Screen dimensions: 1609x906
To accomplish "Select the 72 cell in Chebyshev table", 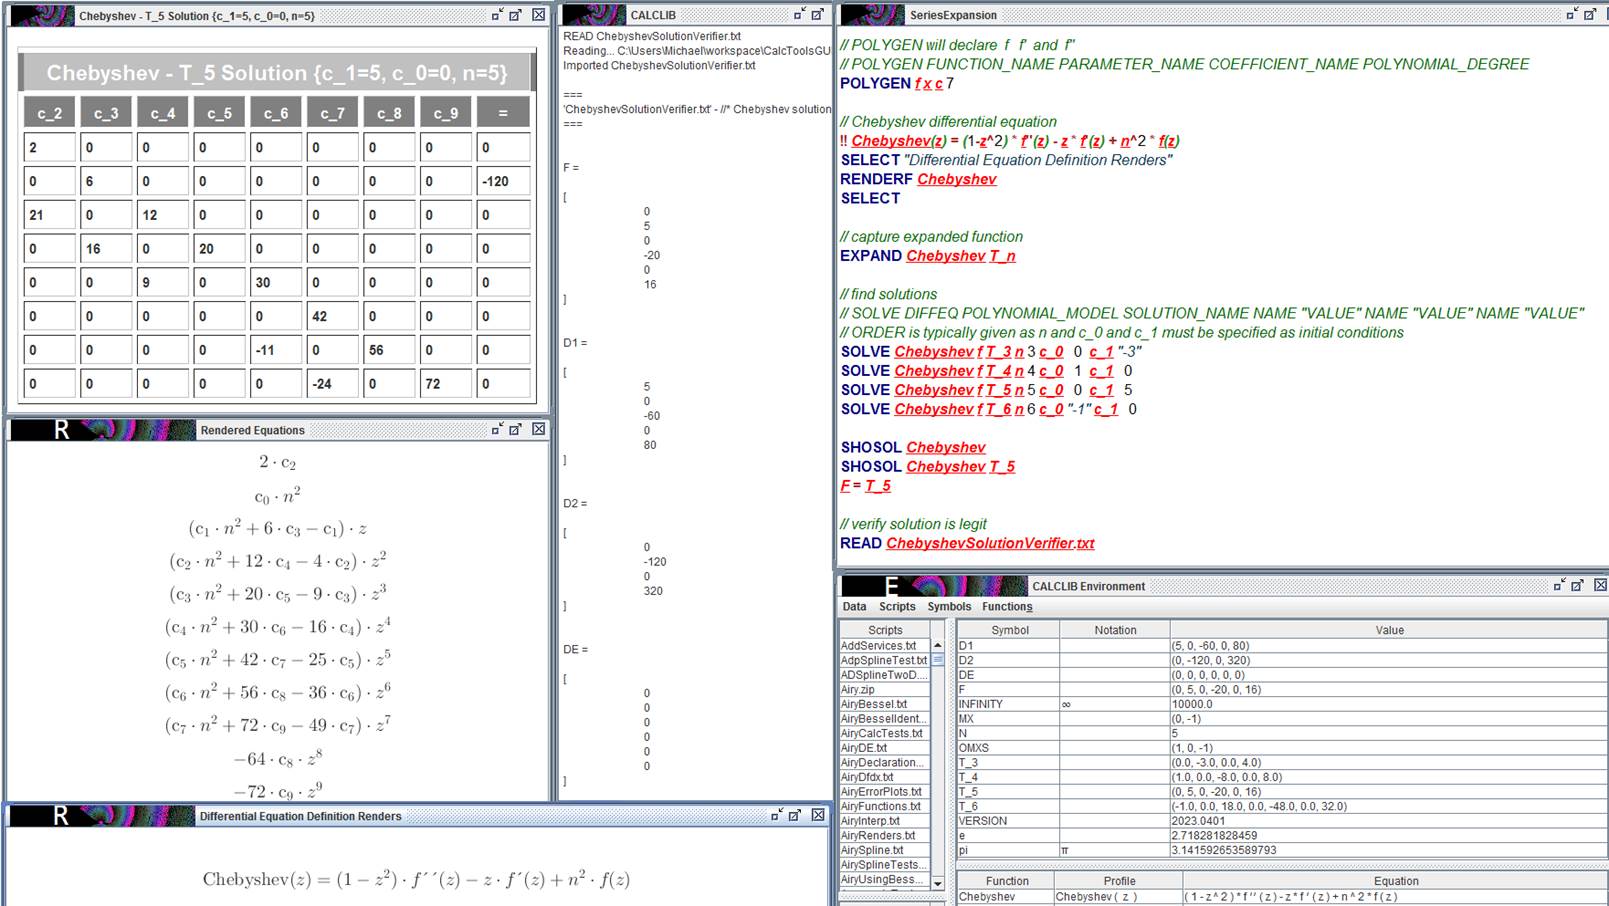I will [446, 384].
